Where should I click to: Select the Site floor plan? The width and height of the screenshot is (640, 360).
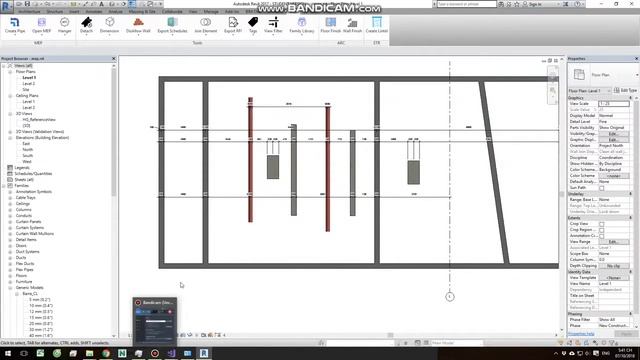(x=26, y=90)
